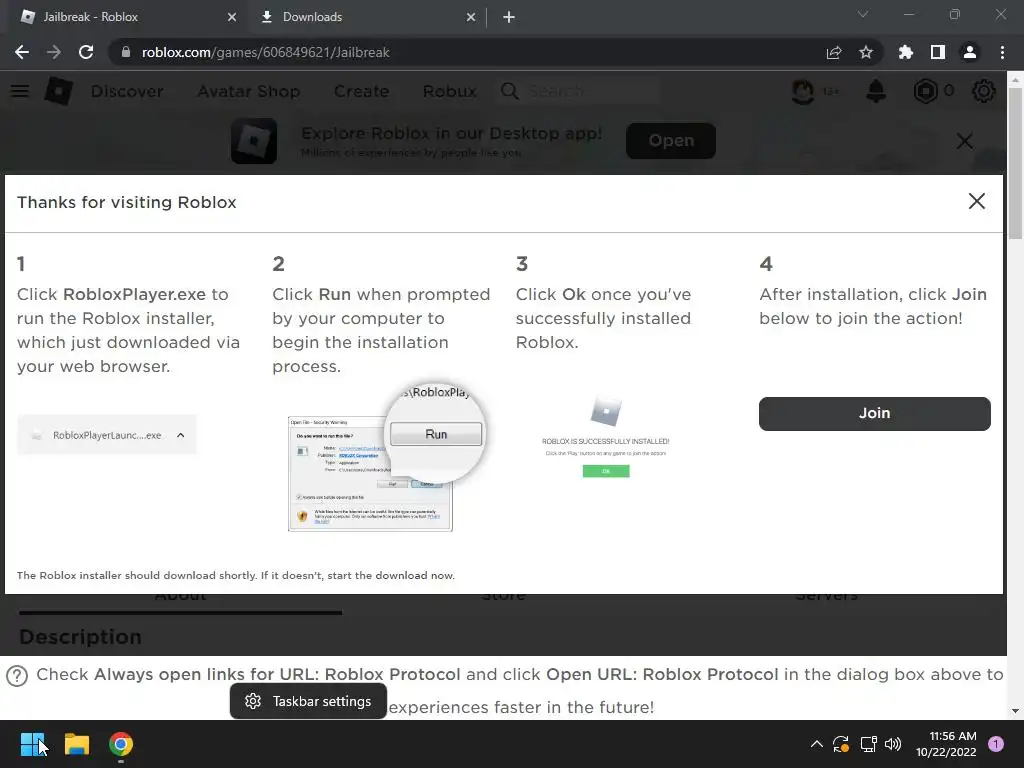Click the address bar URL
The image size is (1024, 768).
[x=265, y=52]
